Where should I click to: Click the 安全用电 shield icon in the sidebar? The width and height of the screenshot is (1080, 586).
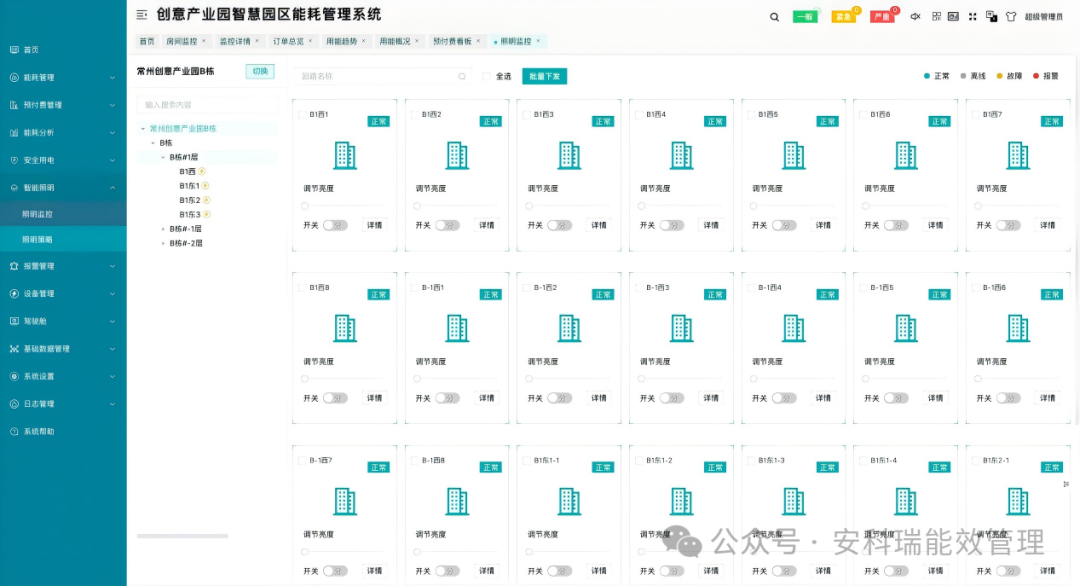(14, 160)
